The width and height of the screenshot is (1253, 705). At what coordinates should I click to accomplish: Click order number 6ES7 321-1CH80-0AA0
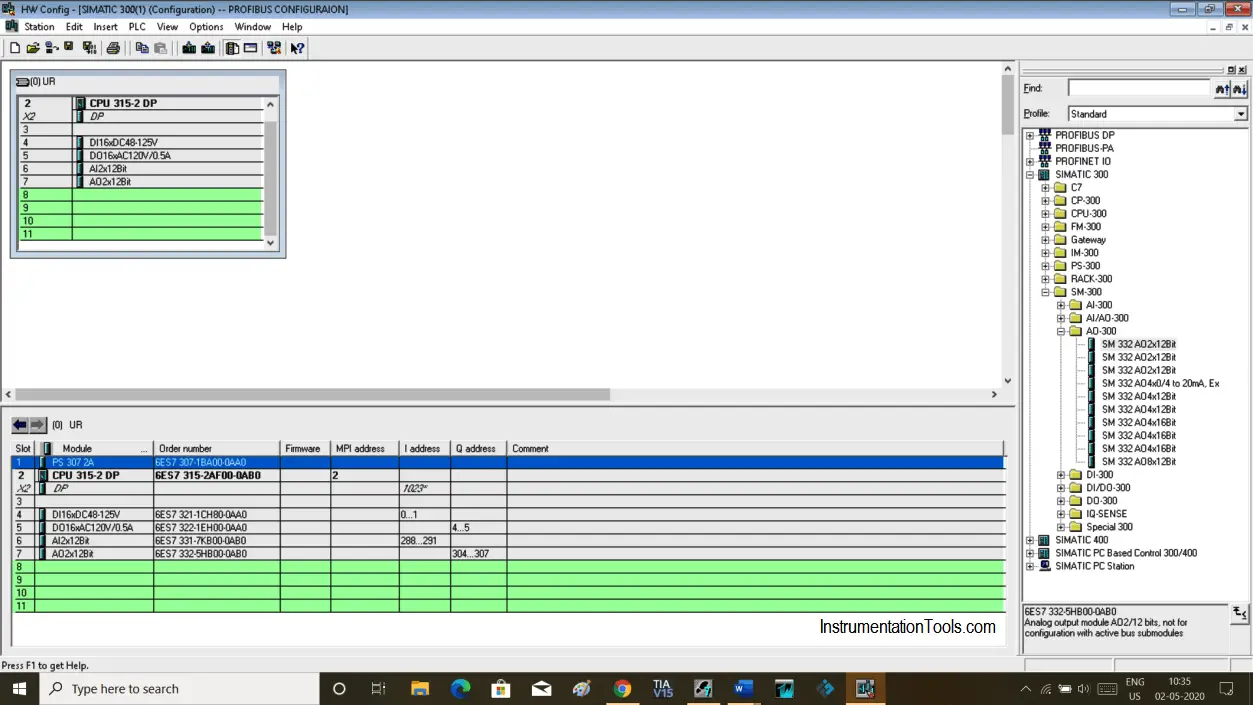[201, 514]
